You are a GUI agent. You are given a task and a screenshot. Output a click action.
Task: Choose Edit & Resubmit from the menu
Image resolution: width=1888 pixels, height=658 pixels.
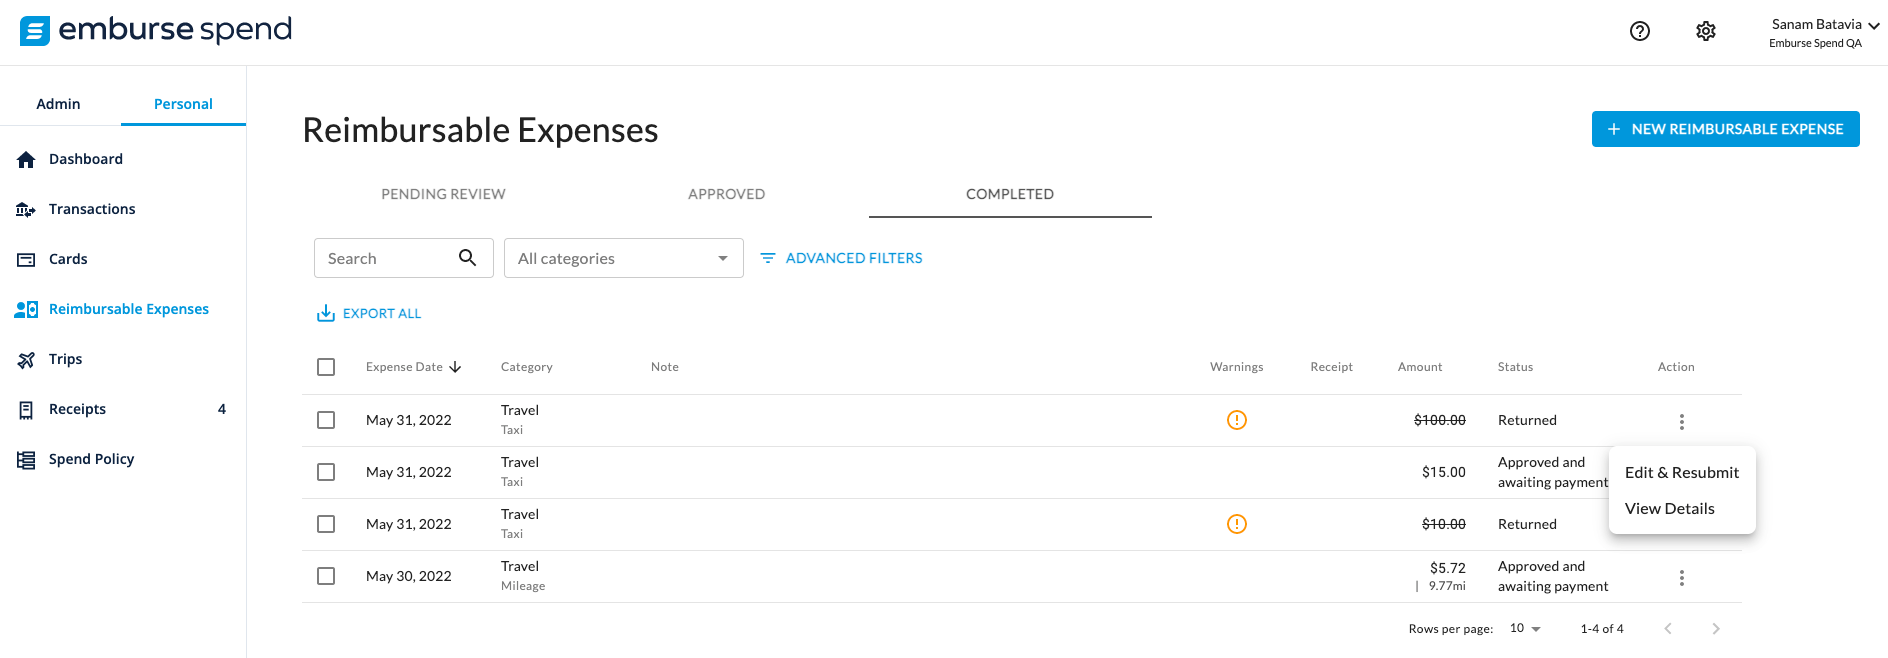(1681, 473)
